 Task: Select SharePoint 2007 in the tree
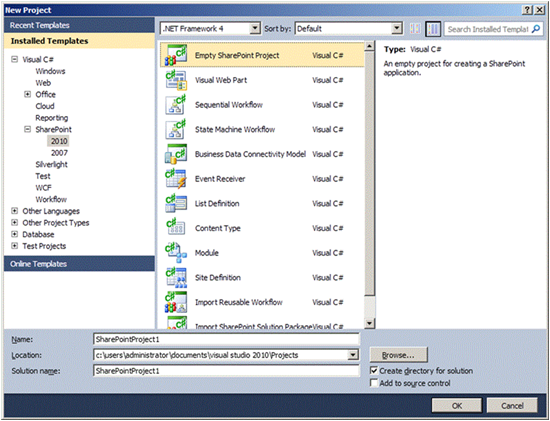click(x=59, y=153)
